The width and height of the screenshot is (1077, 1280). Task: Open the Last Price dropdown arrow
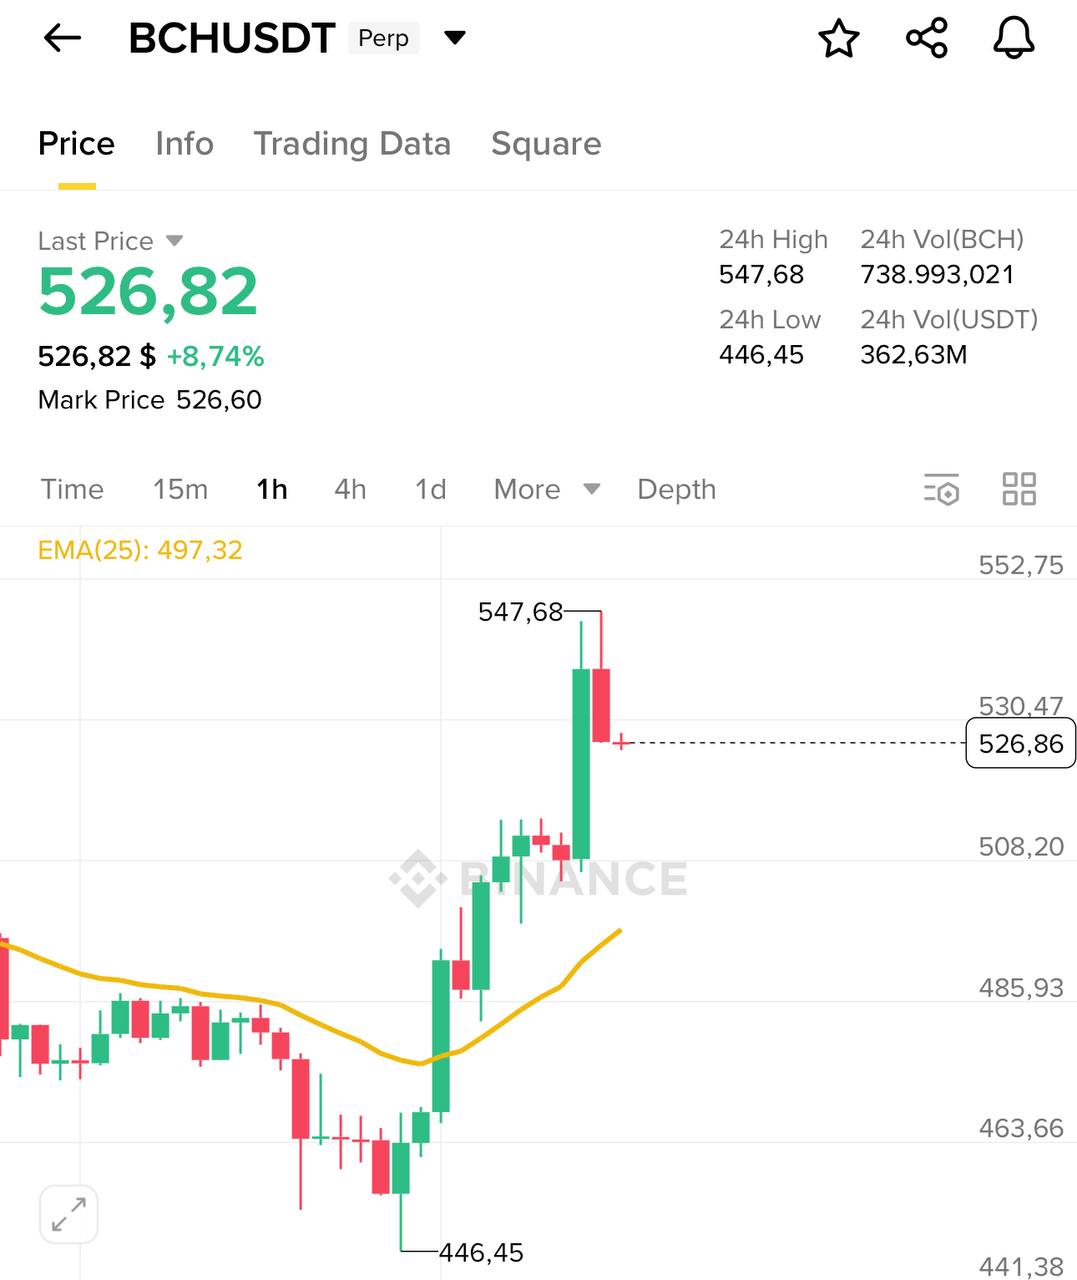click(x=173, y=240)
